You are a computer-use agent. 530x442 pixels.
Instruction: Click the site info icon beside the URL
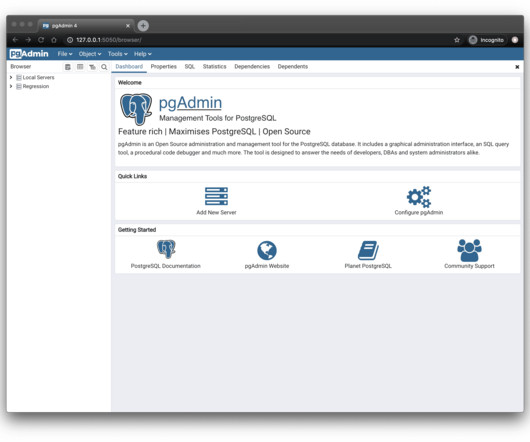70,40
